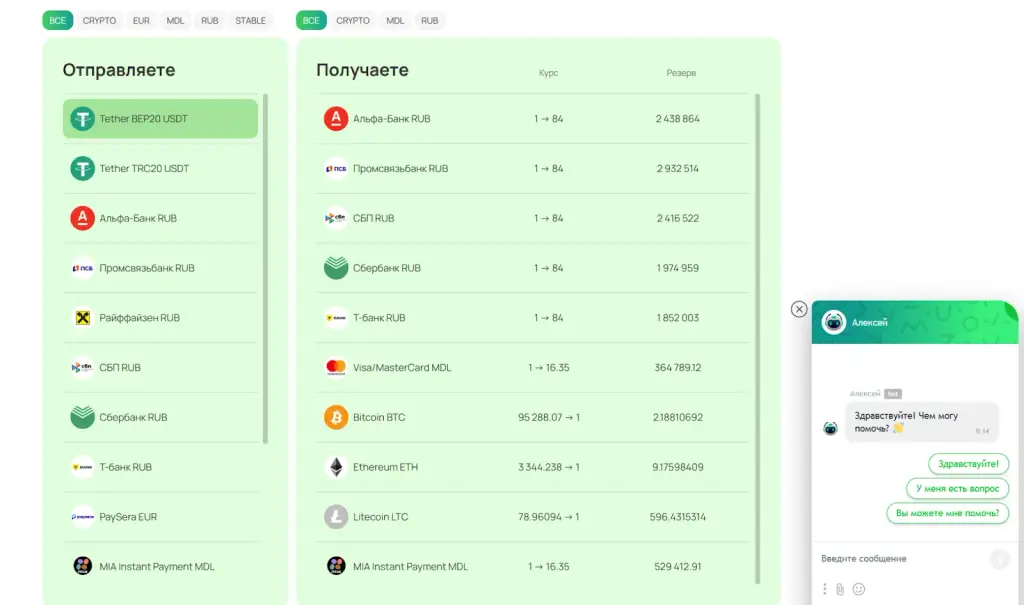Click the Альфа-Банк reserve 2 438 864
Viewport: 1024px width, 605px height.
point(678,119)
